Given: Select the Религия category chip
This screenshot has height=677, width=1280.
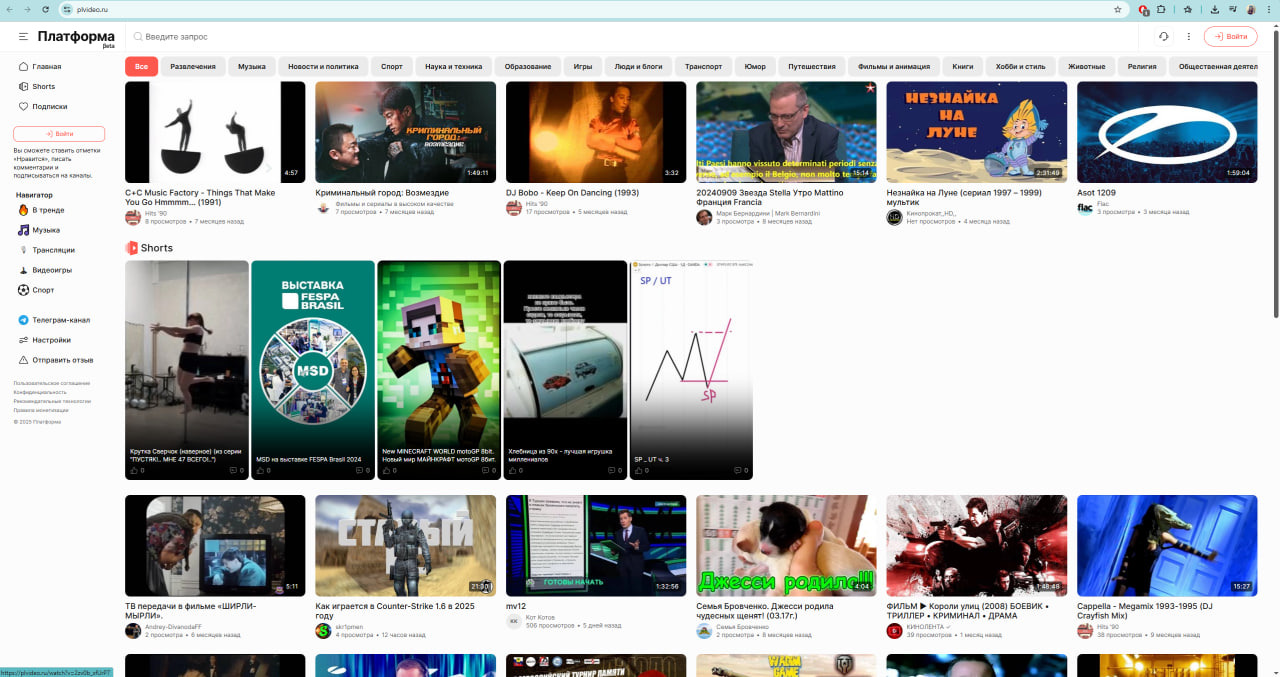Looking at the screenshot, I should [1142, 67].
